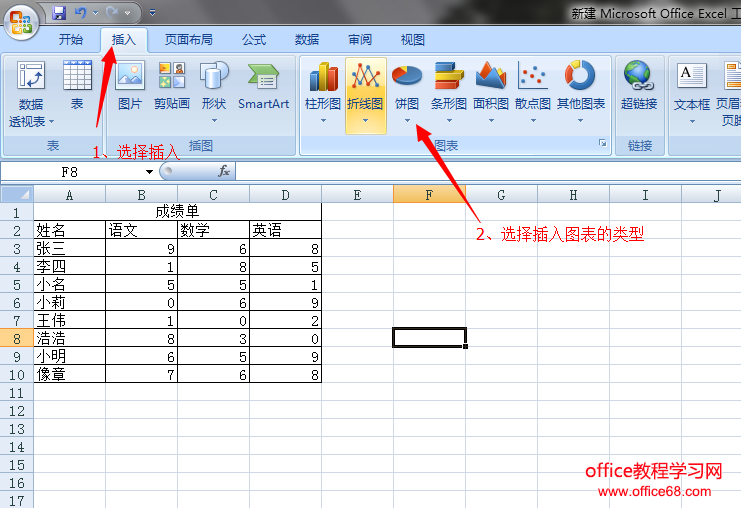Image resolution: width=741 pixels, height=508 pixels.
Task: Select the cell containing 王伟
Action: coord(69,320)
